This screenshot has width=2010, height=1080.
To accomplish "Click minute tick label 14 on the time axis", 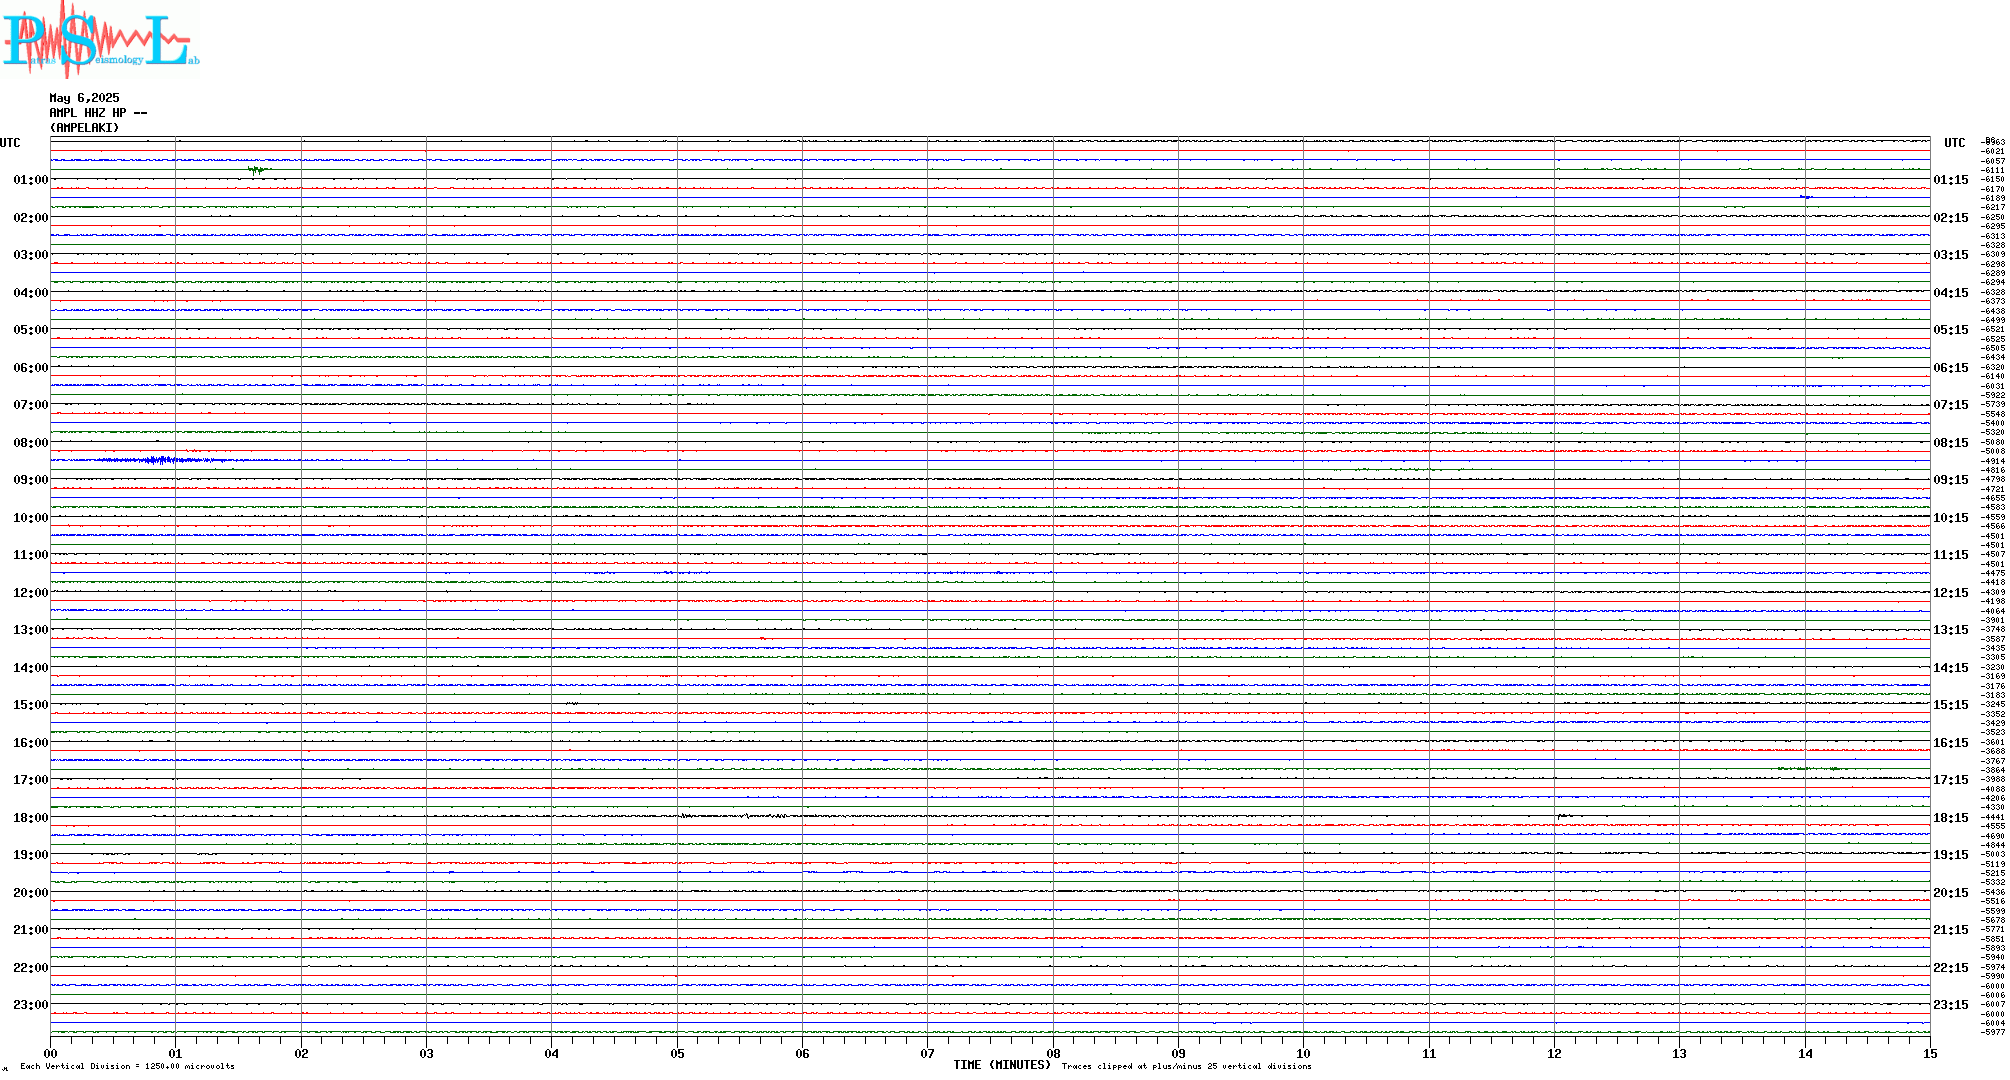I will (x=1805, y=1053).
